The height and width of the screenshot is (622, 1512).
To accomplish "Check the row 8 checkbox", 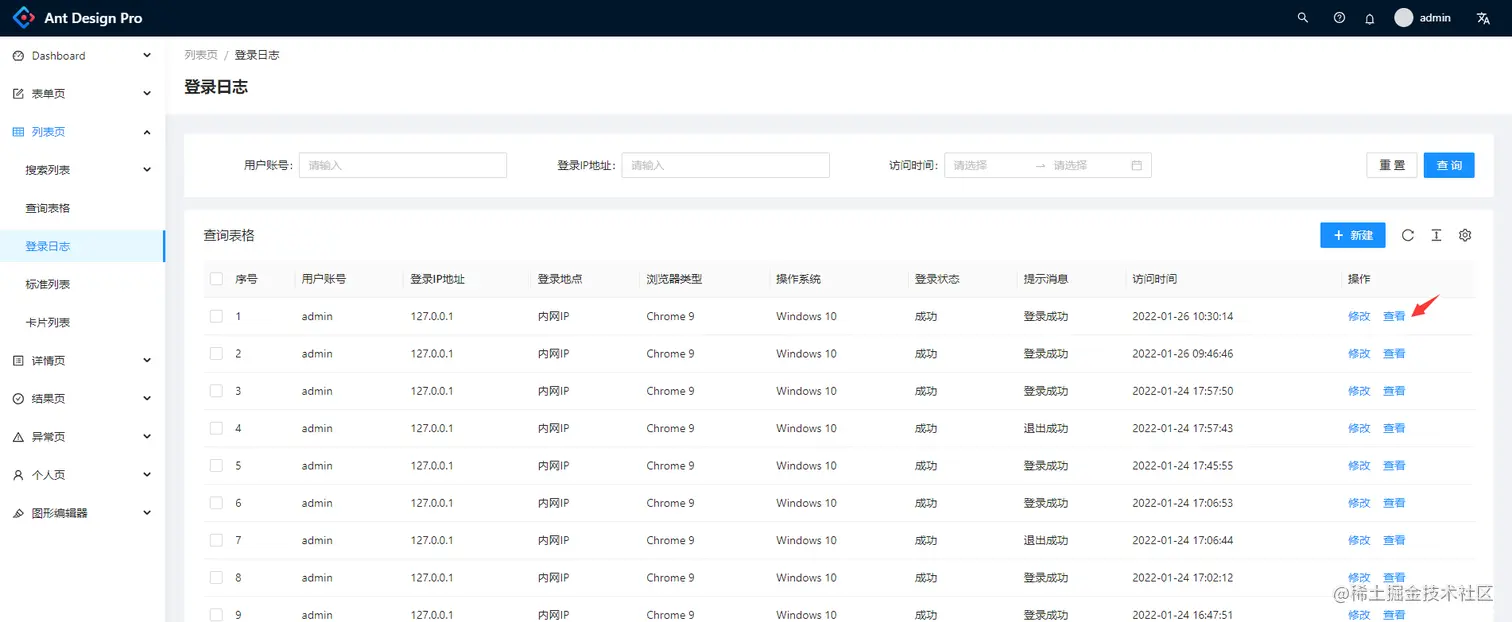I will [x=216, y=577].
